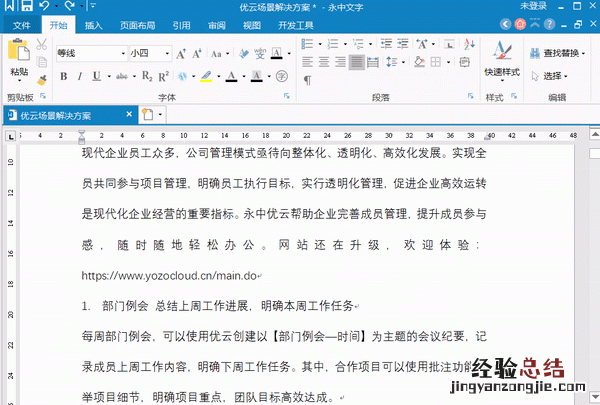Toggle Bold formatting
This screenshot has width=600, height=405.
[63, 76]
